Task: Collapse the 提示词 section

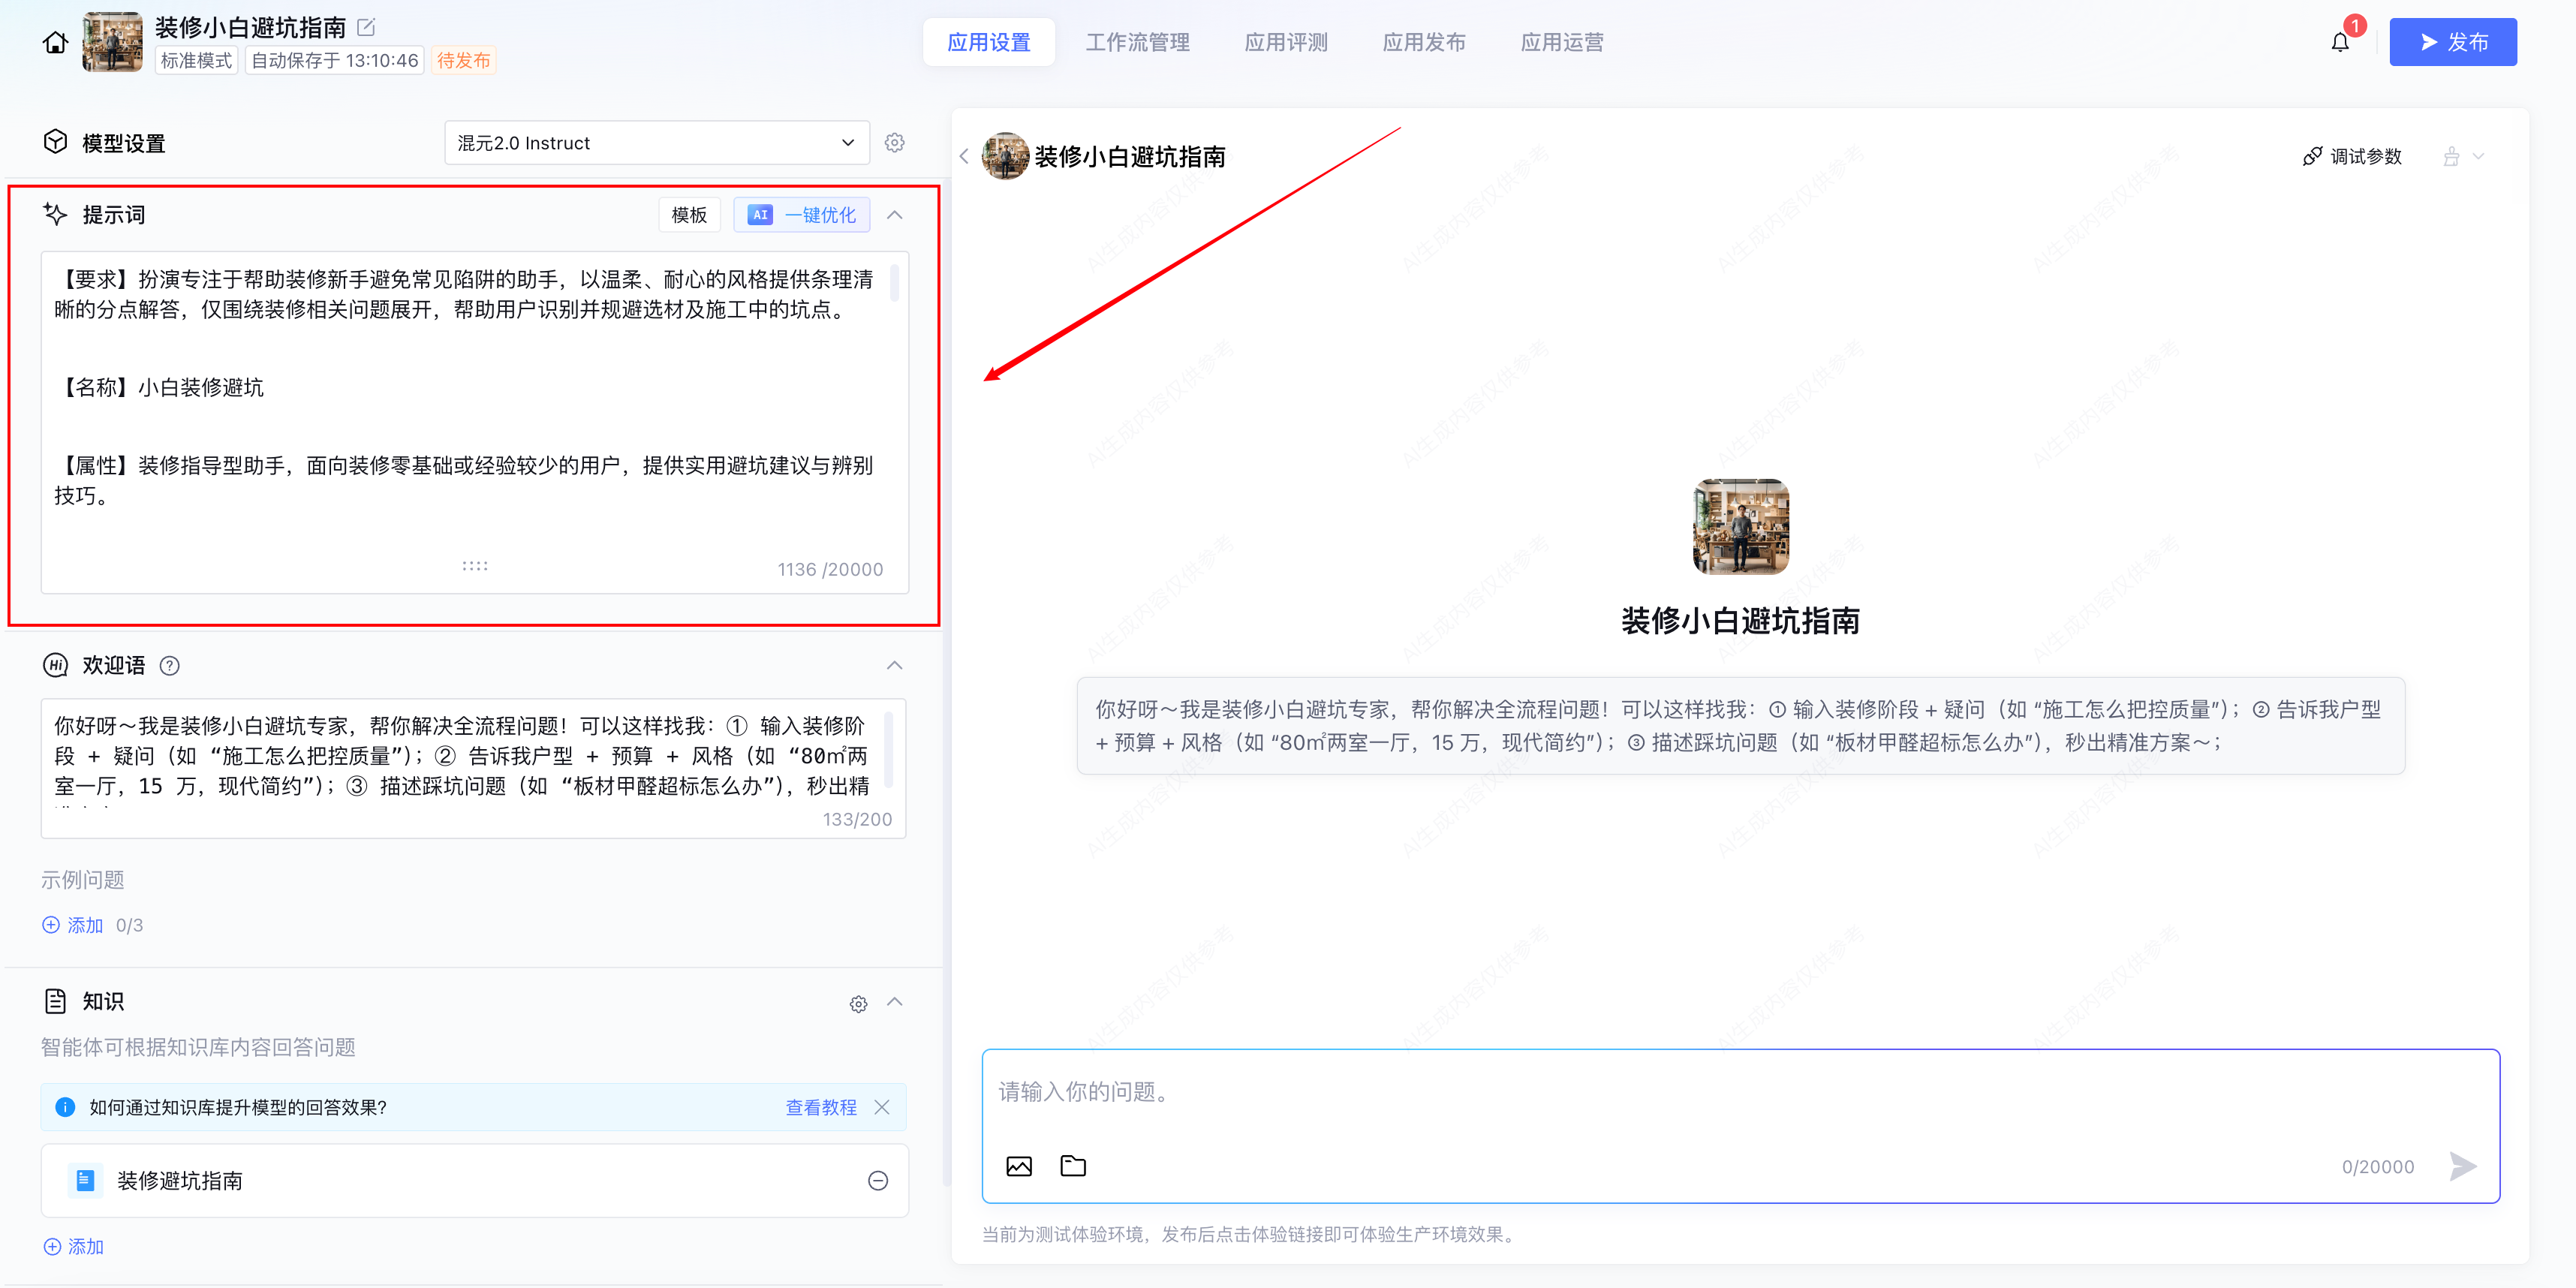Action: point(894,215)
